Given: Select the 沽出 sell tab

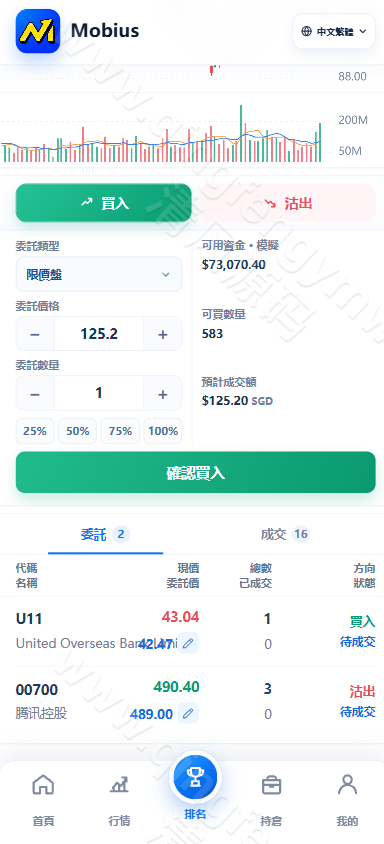Looking at the screenshot, I should [288, 203].
